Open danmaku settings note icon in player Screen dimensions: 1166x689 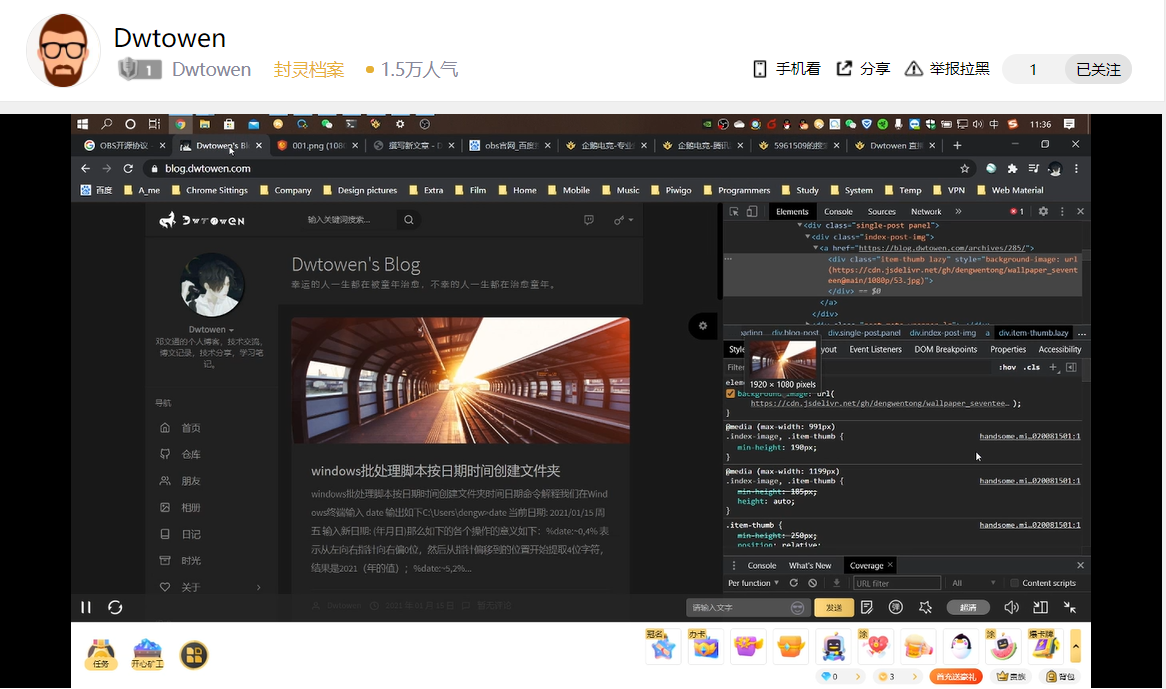867,607
